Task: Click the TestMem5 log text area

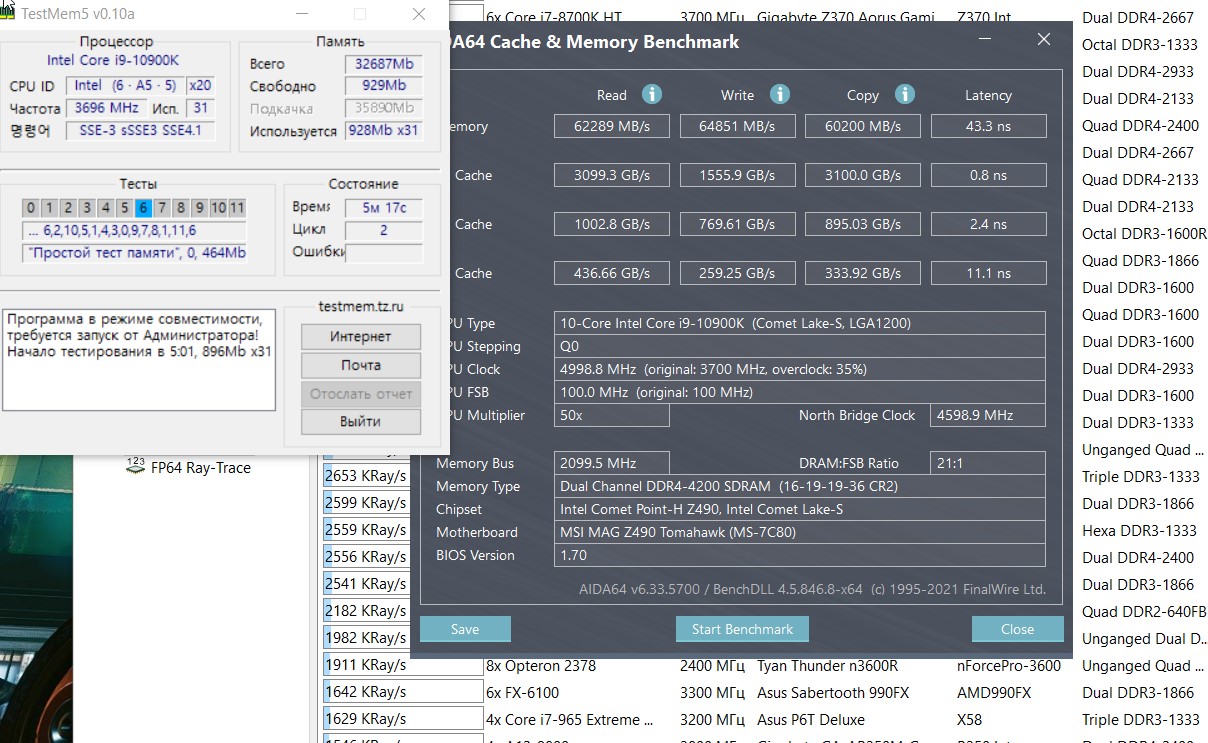Action: coord(138,360)
